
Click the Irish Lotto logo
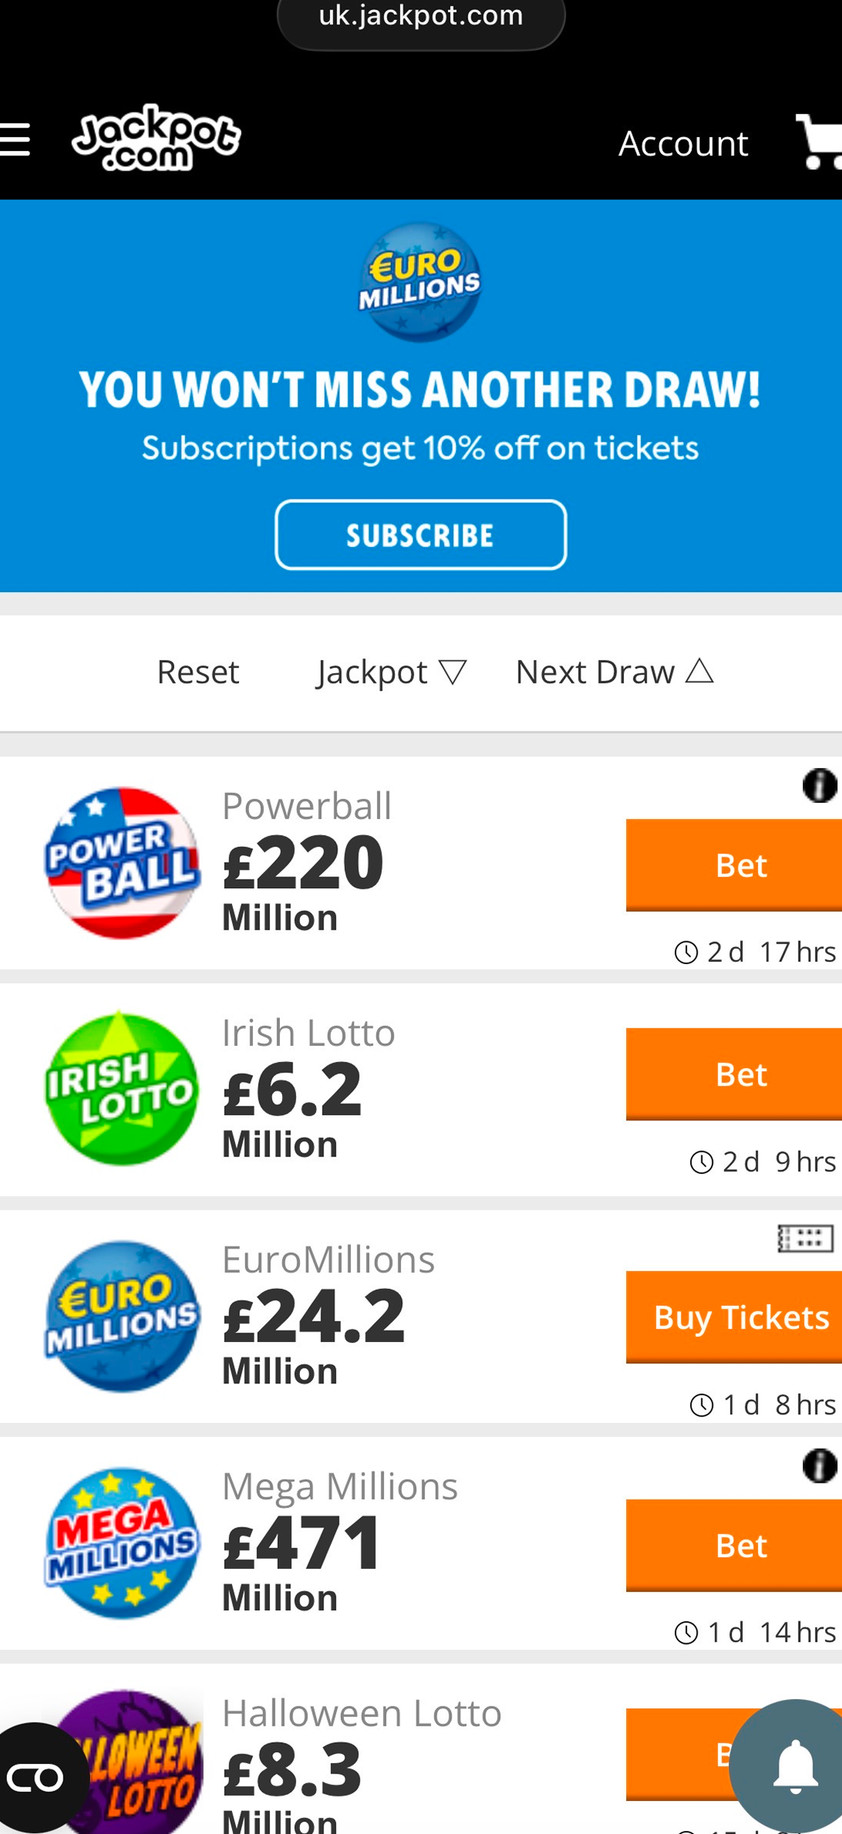click(x=122, y=1089)
